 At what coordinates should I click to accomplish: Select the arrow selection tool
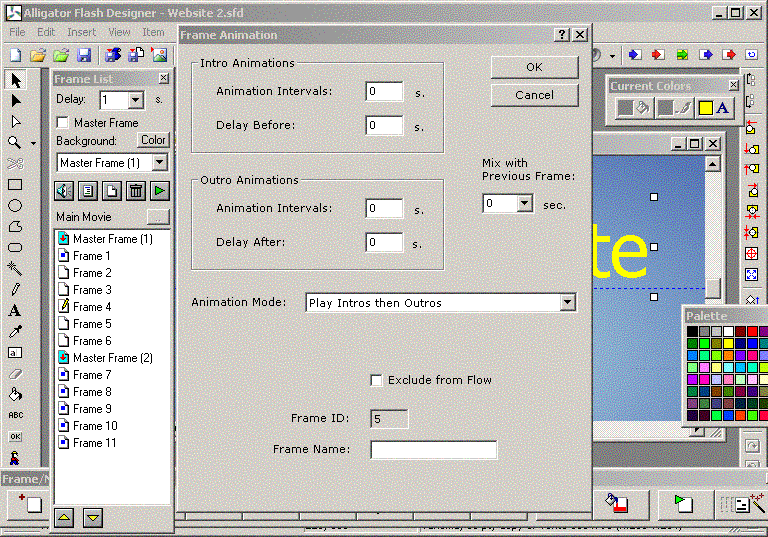16,80
